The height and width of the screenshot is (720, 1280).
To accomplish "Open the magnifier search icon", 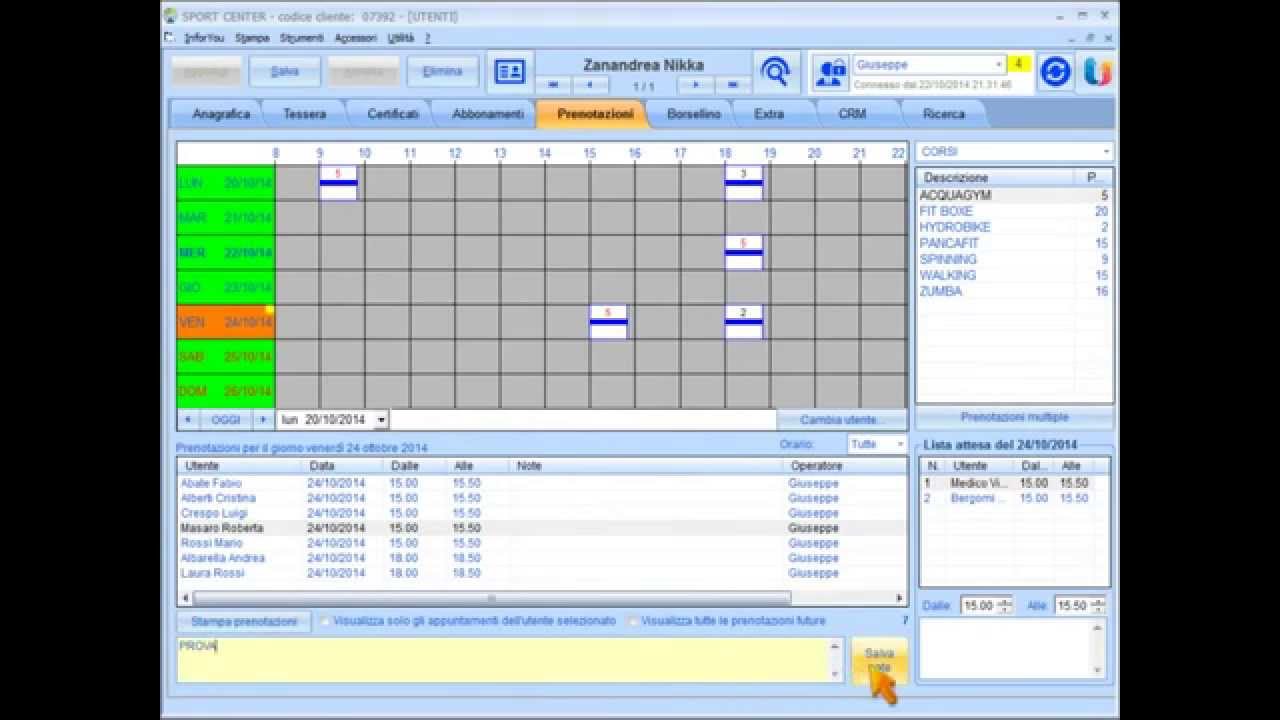I will [x=776, y=71].
